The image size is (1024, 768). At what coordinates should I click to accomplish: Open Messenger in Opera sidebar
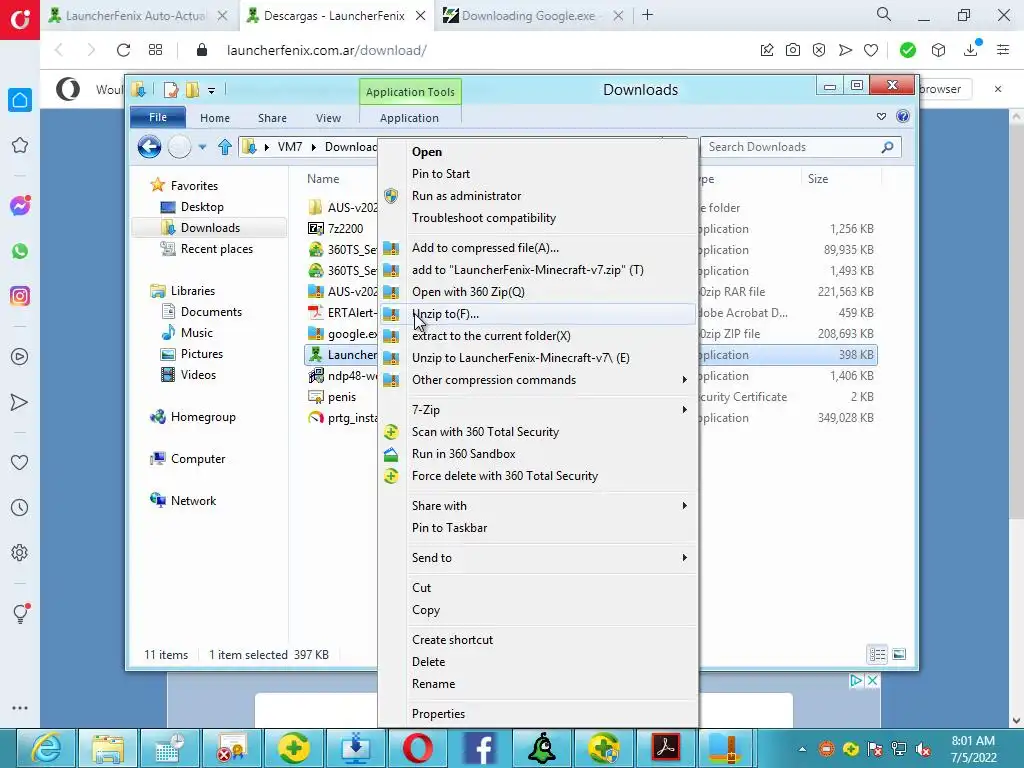click(x=20, y=206)
